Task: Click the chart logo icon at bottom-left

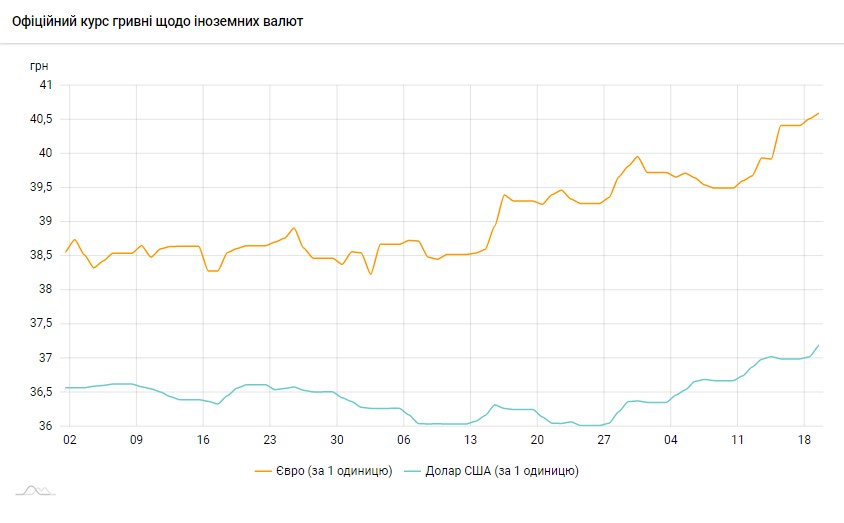Action: 36,490
